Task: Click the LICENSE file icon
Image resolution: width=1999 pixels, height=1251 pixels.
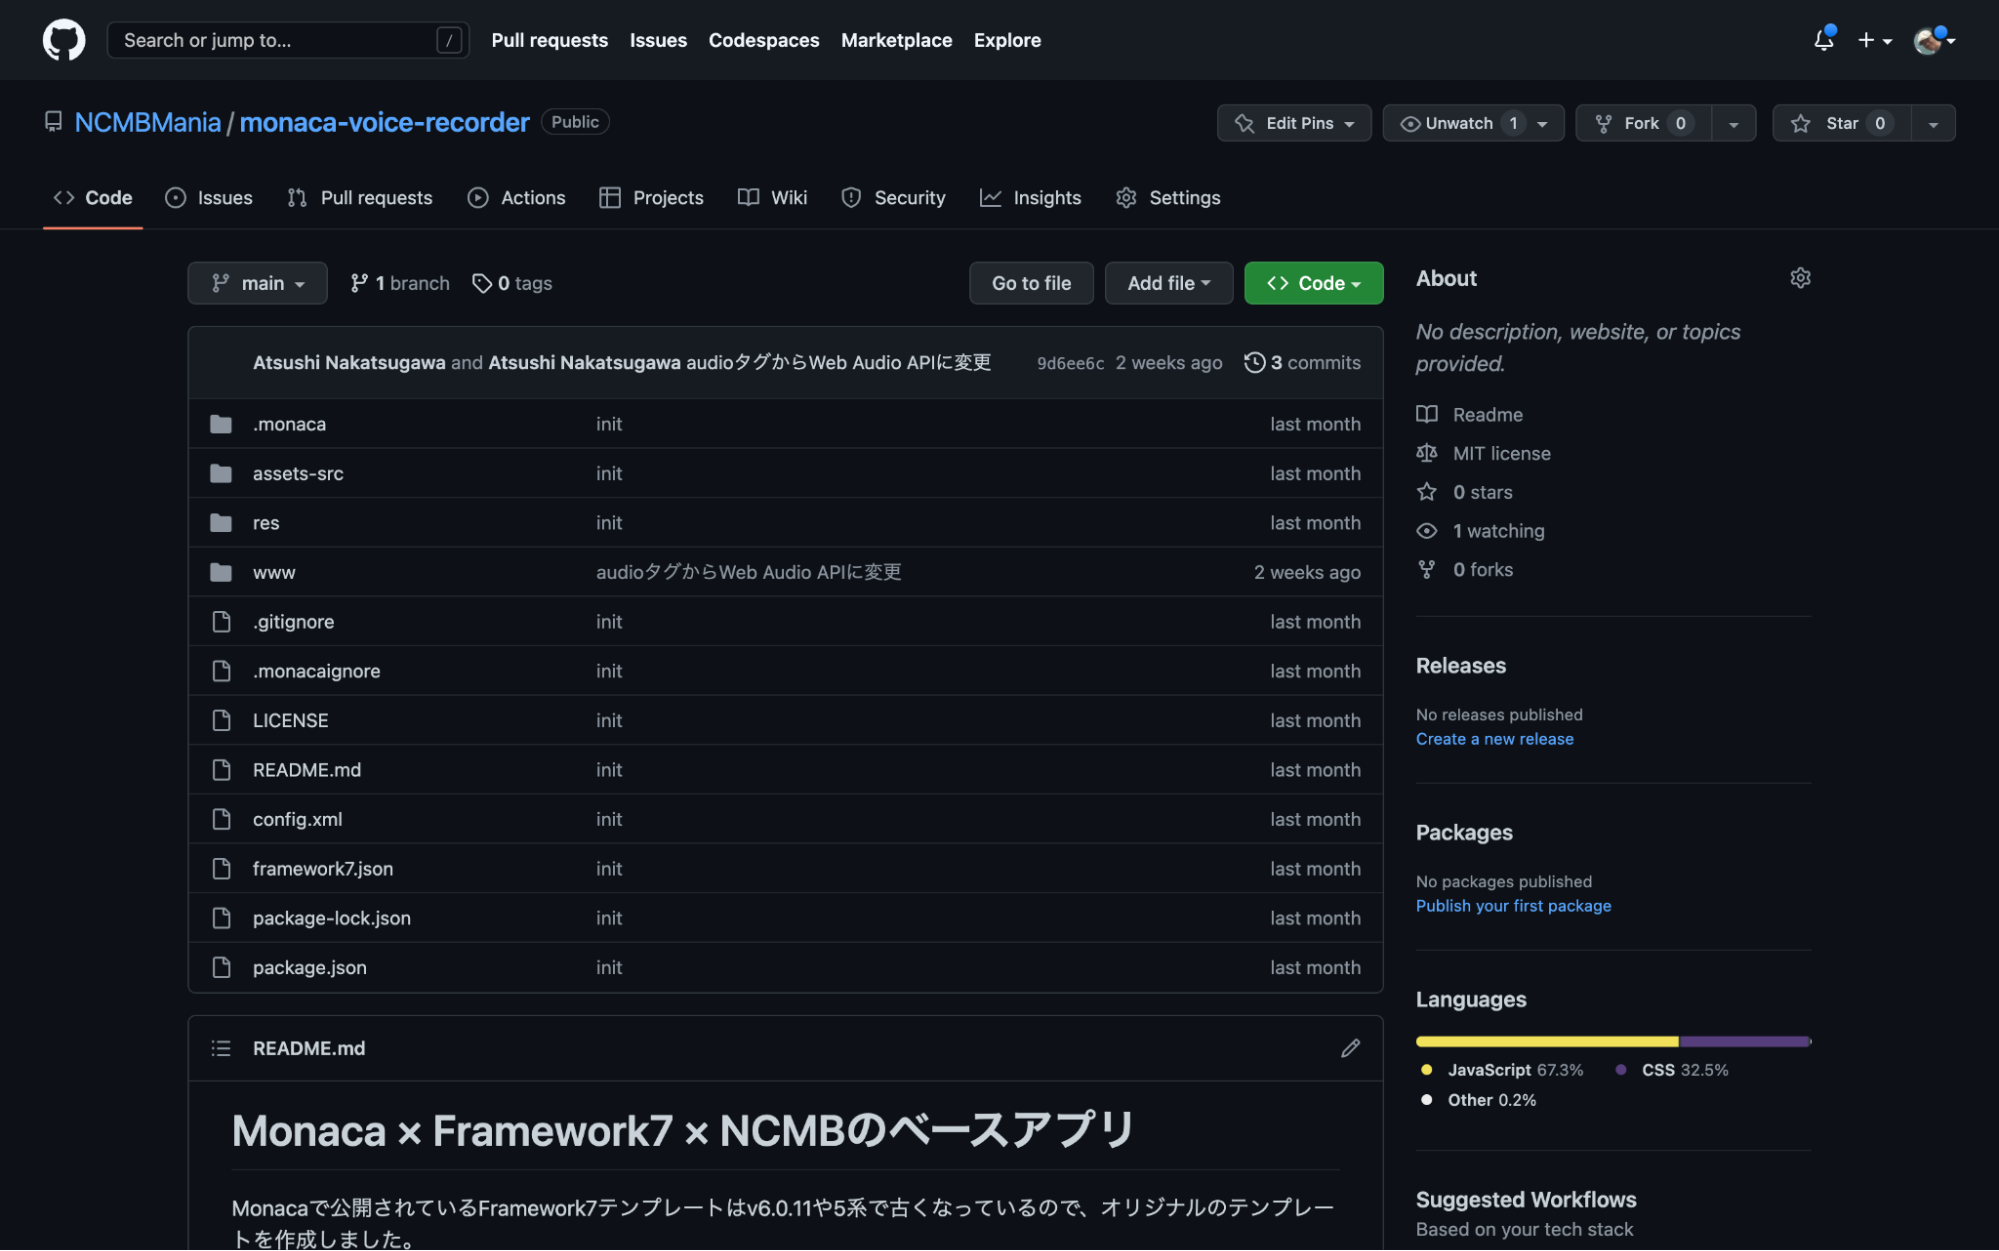Action: pyautogui.click(x=221, y=720)
